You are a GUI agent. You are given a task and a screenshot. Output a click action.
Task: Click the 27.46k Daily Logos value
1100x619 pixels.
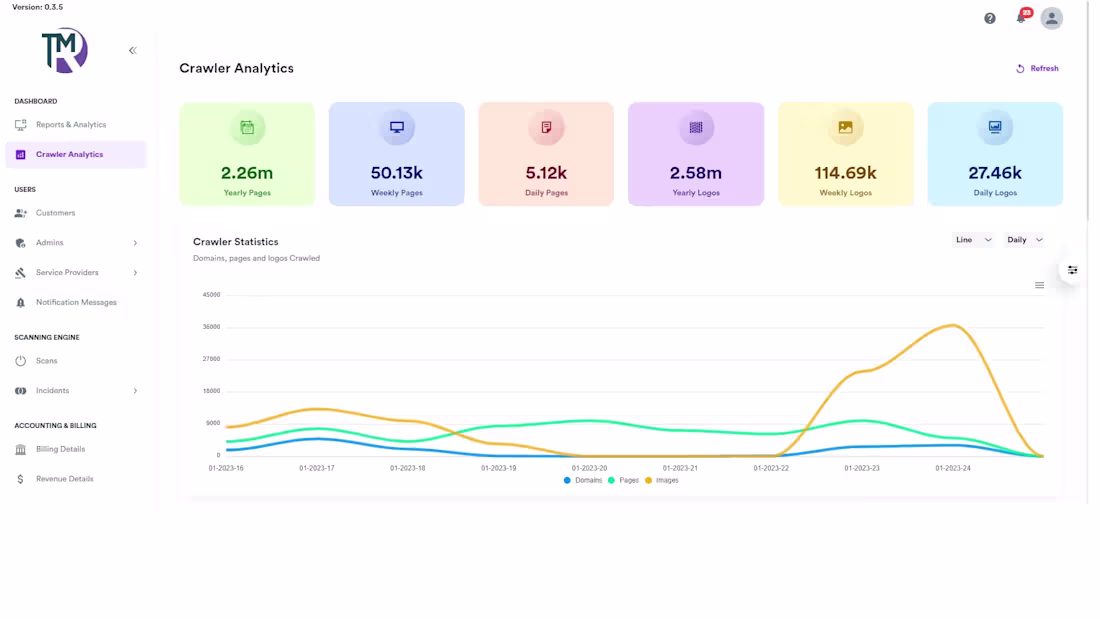[995, 173]
